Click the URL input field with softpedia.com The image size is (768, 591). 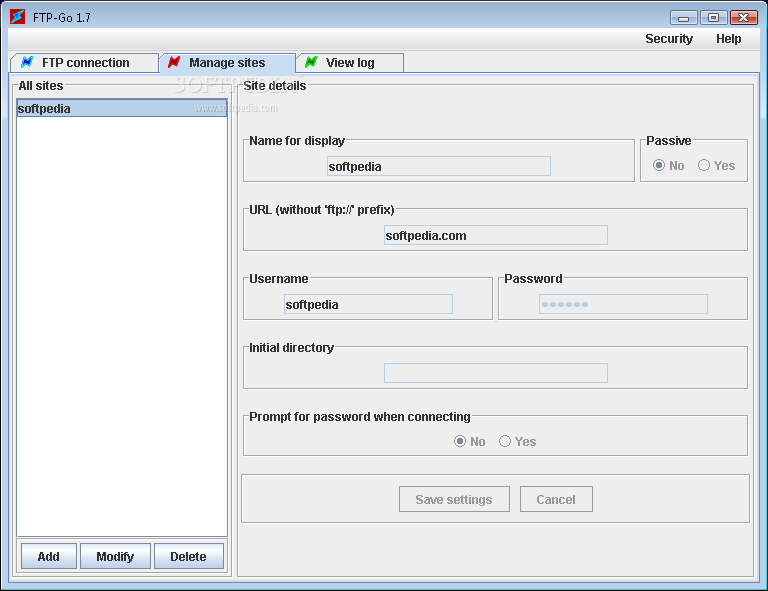point(496,235)
